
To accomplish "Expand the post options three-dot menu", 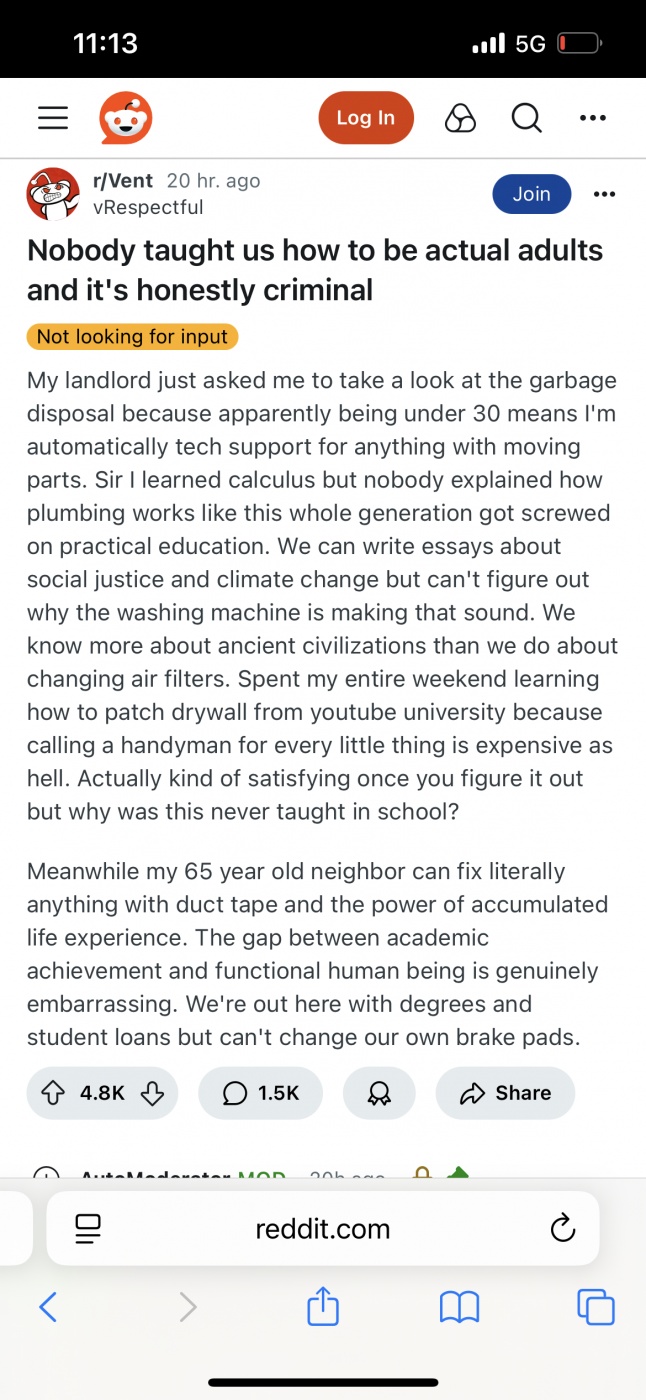I will tap(604, 194).
